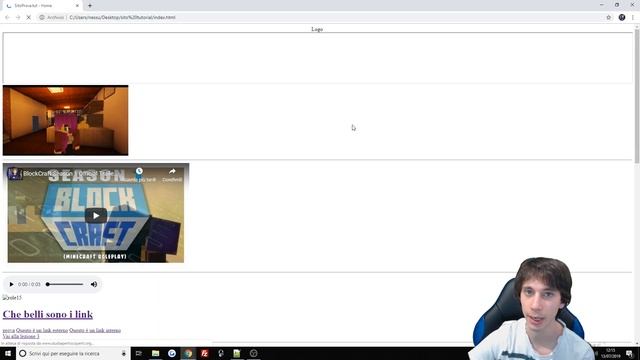Image resolution: width=640 pixels, height=360 pixels.
Task: Click the YouTube Watch later clock icon
Action: click(140, 171)
